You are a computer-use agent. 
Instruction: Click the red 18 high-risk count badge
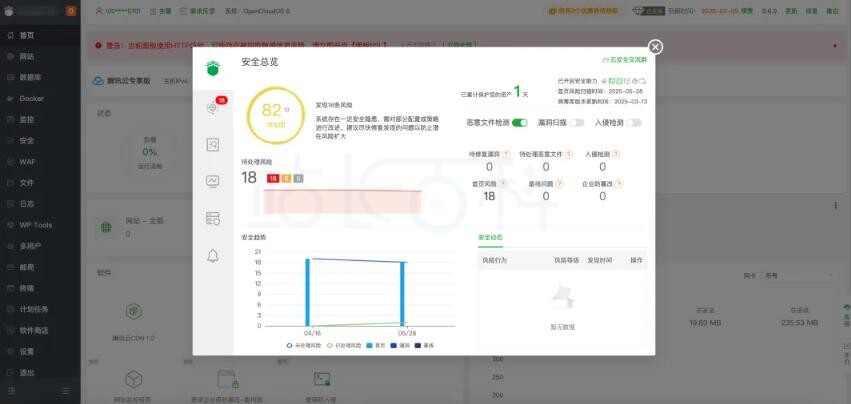click(272, 178)
